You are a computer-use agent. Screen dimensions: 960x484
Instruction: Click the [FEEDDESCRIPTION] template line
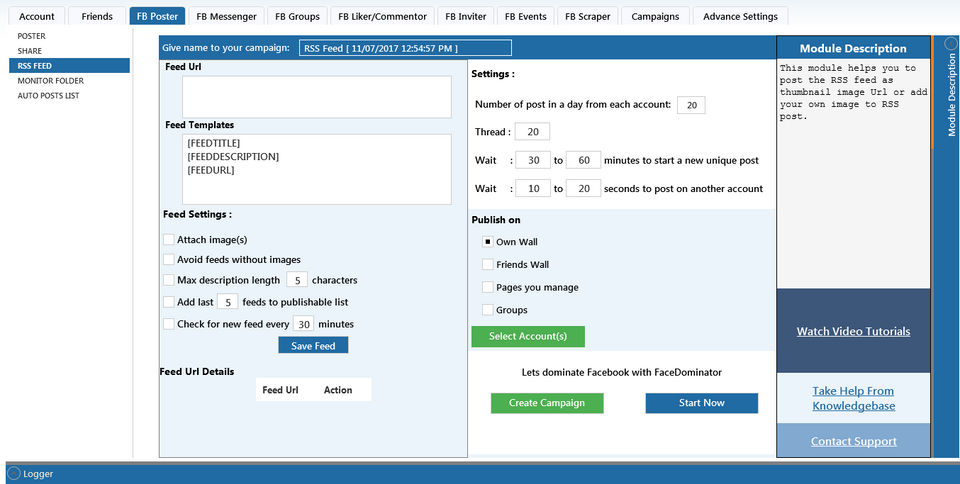point(233,157)
